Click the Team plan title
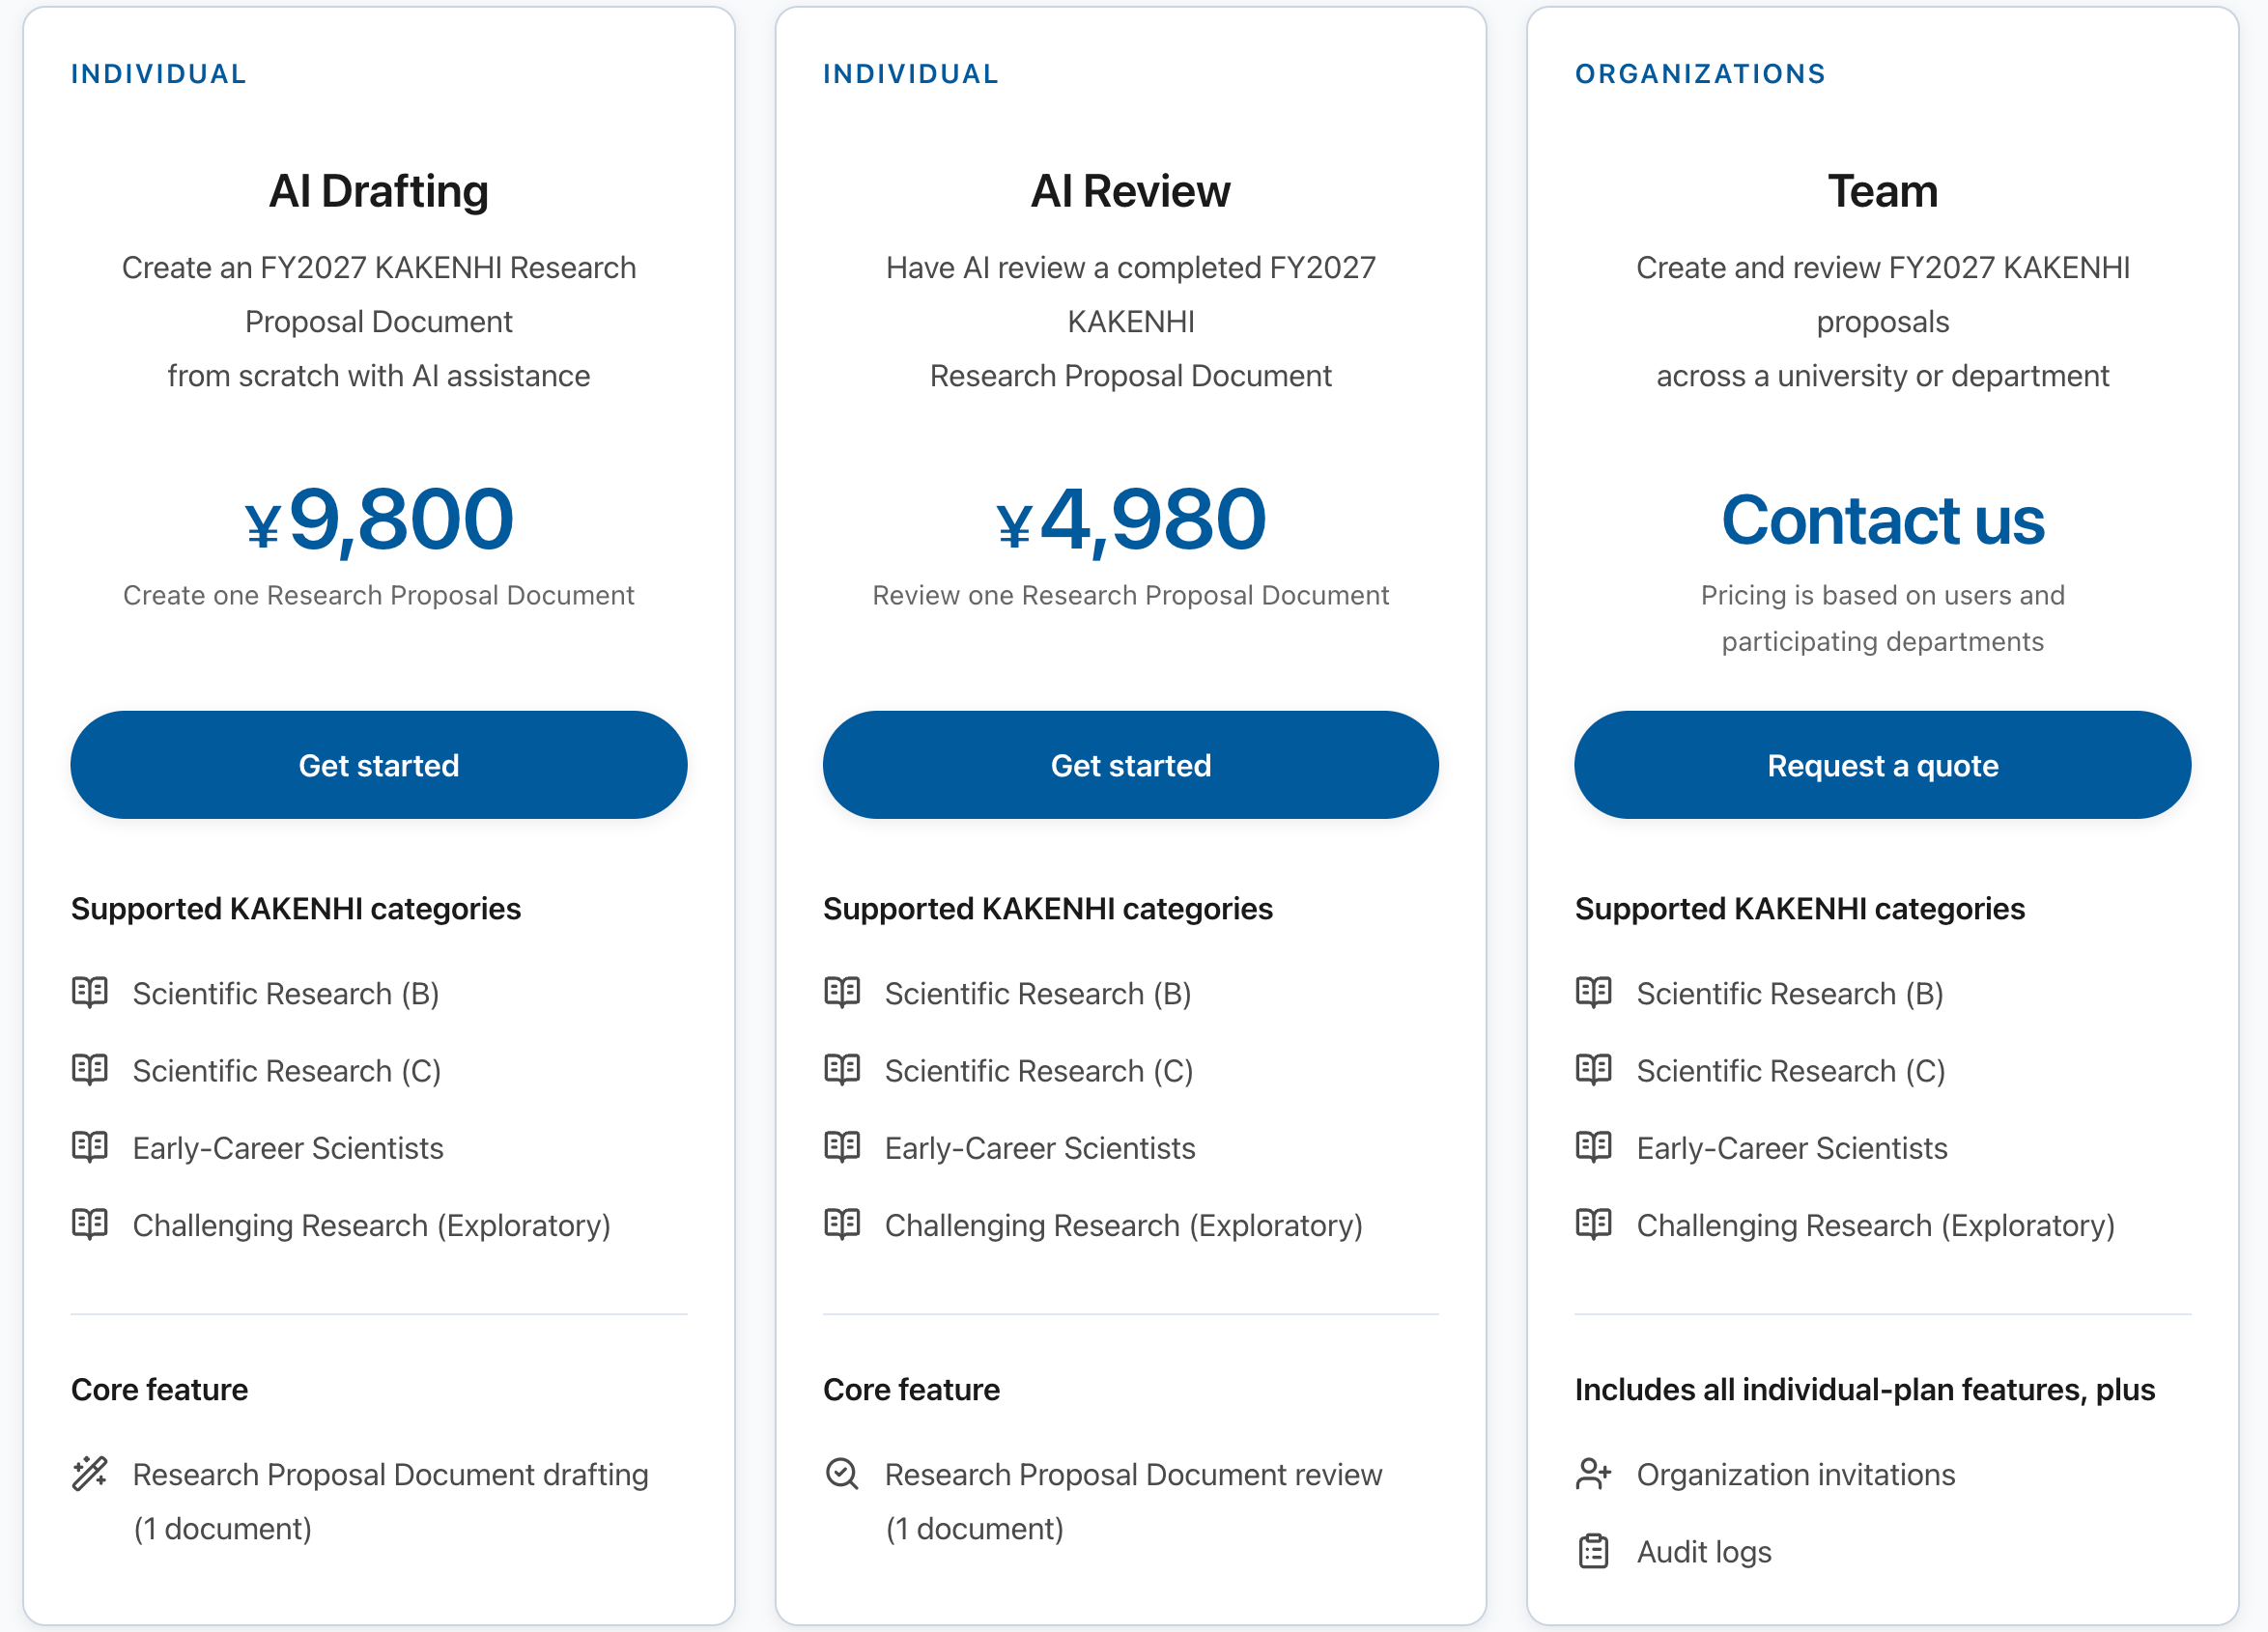The height and width of the screenshot is (1632, 2268). (x=1883, y=191)
